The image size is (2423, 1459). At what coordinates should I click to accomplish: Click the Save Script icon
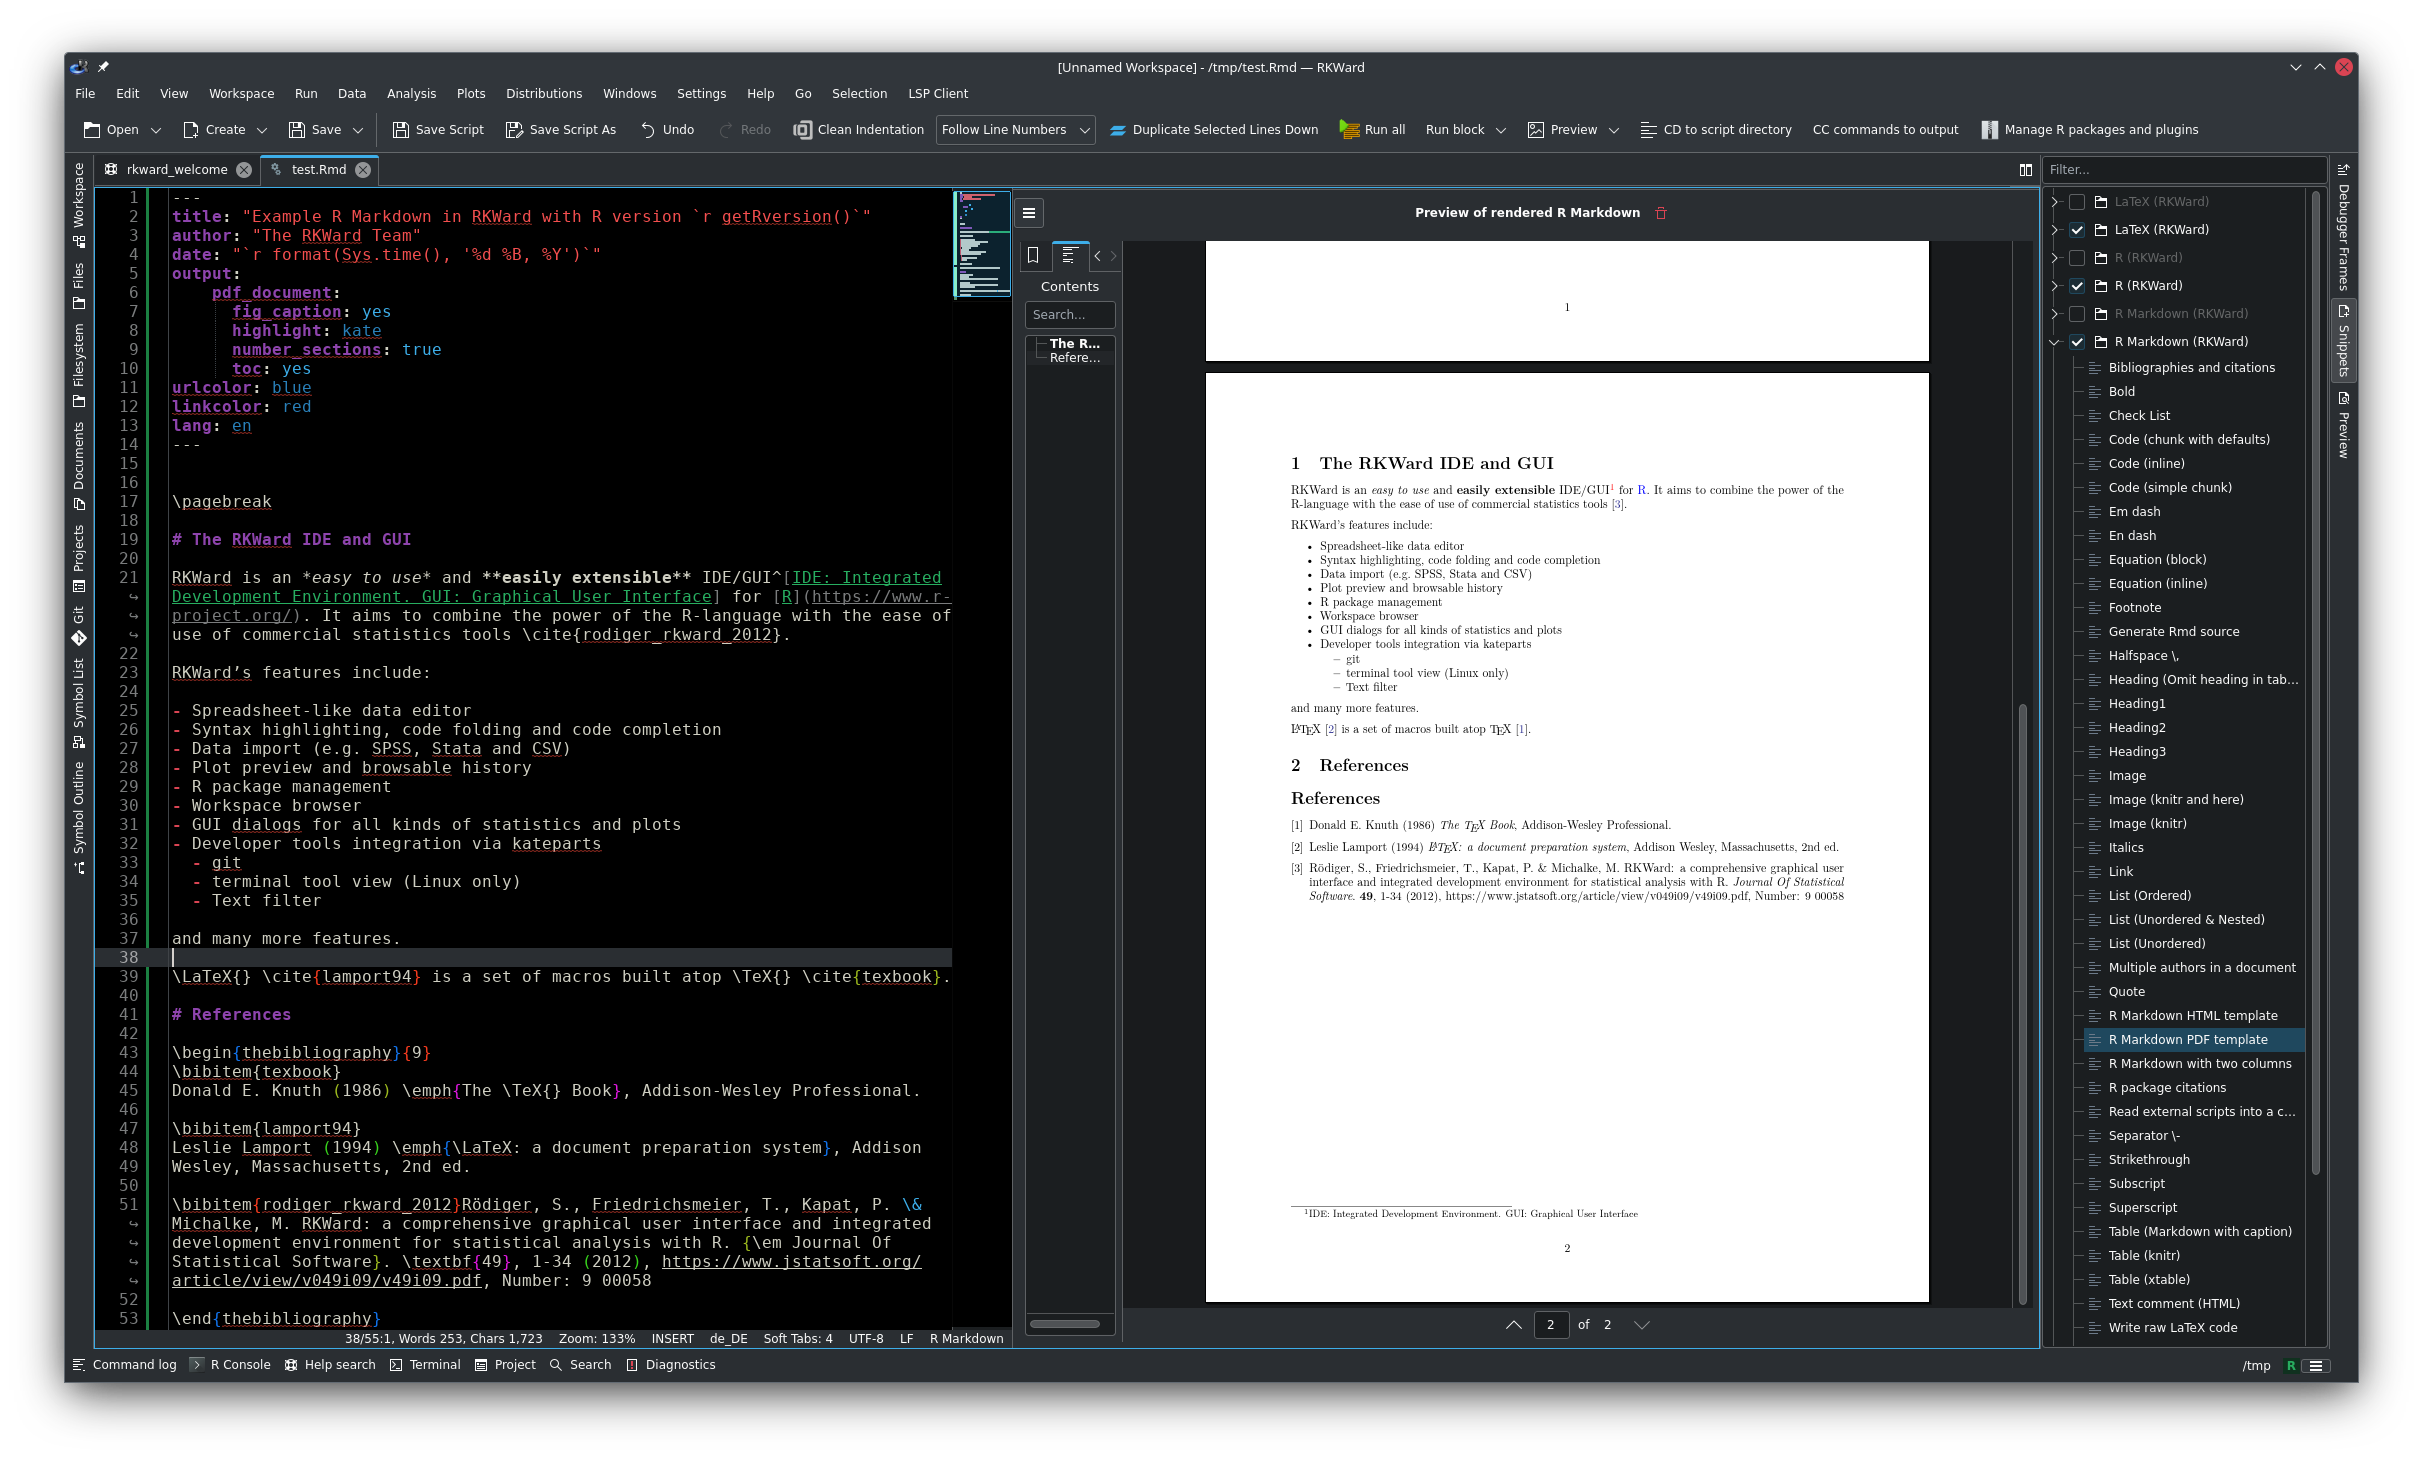pyautogui.click(x=400, y=130)
